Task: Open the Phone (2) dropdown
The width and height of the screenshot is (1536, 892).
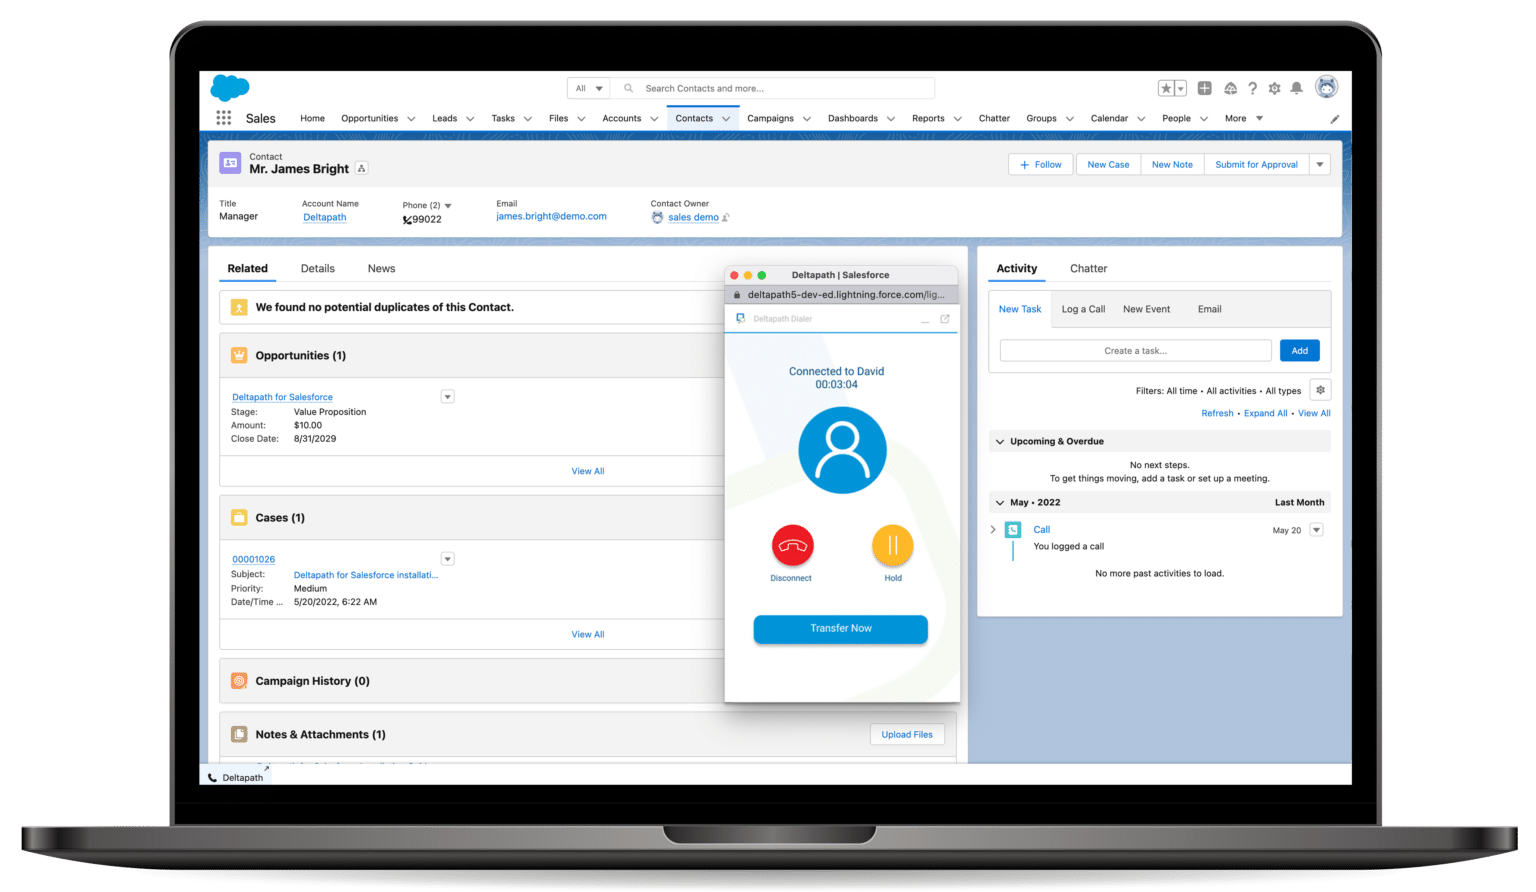Action: pyautogui.click(x=446, y=205)
